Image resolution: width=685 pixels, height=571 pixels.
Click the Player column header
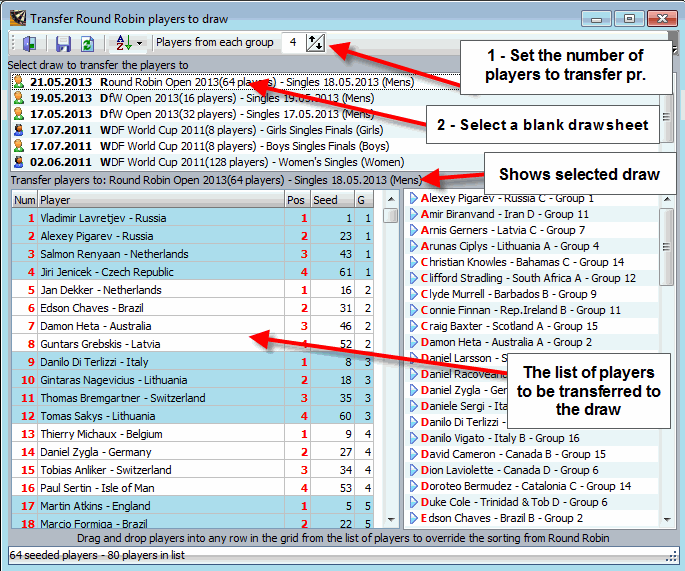point(160,200)
